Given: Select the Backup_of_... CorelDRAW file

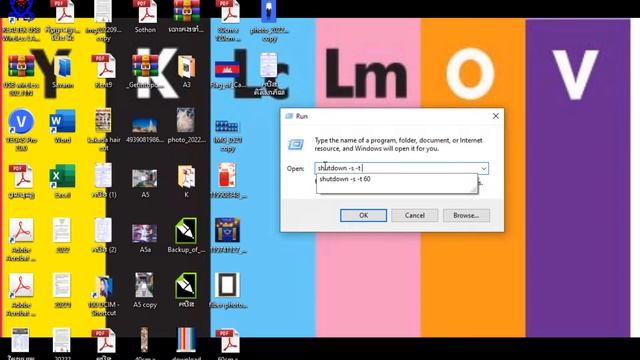Looking at the screenshot, I should click(x=187, y=236).
